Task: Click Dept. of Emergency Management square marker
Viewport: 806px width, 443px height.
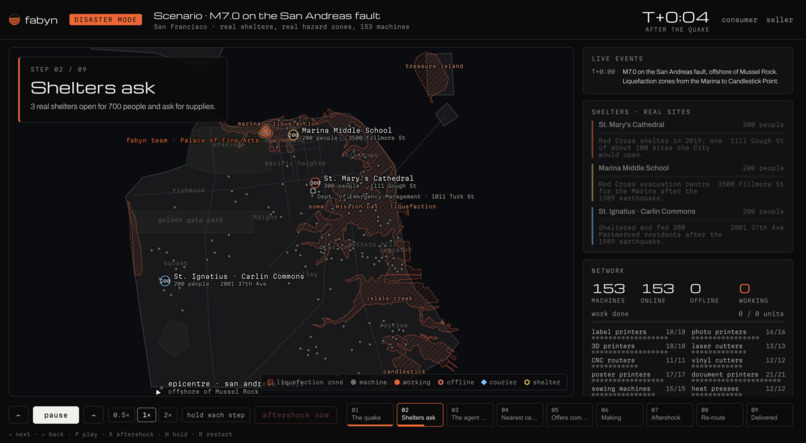Action: pos(313,191)
